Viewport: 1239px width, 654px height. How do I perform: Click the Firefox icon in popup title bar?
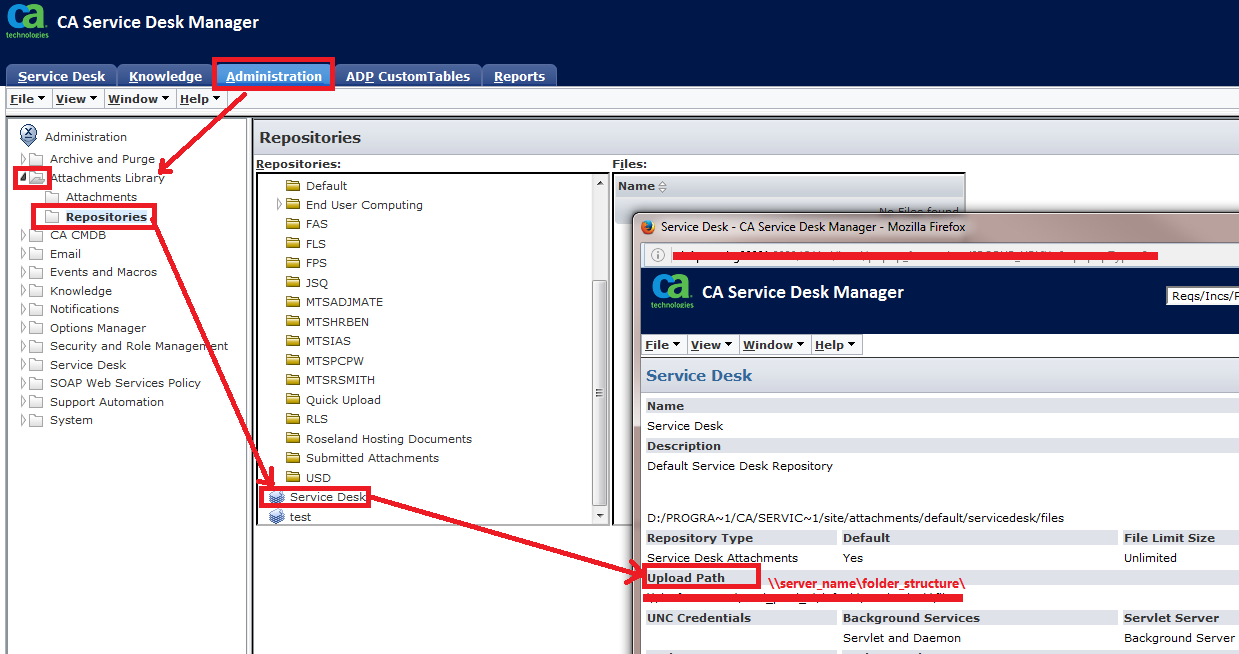click(646, 227)
